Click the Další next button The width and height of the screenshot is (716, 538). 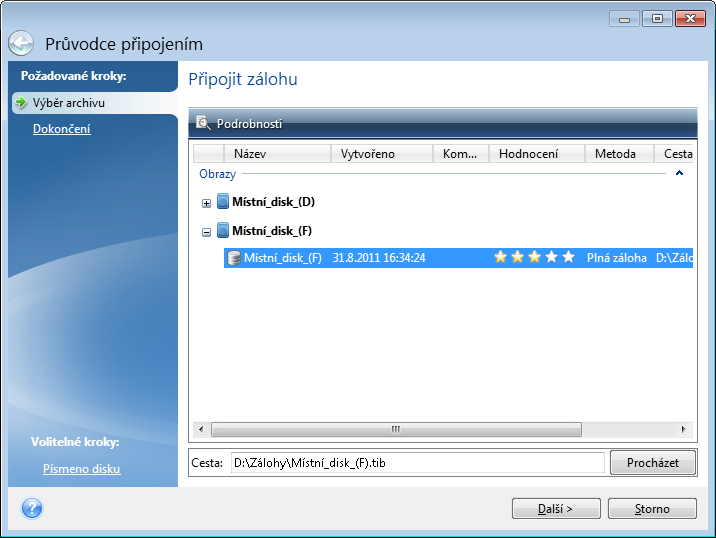[556, 509]
